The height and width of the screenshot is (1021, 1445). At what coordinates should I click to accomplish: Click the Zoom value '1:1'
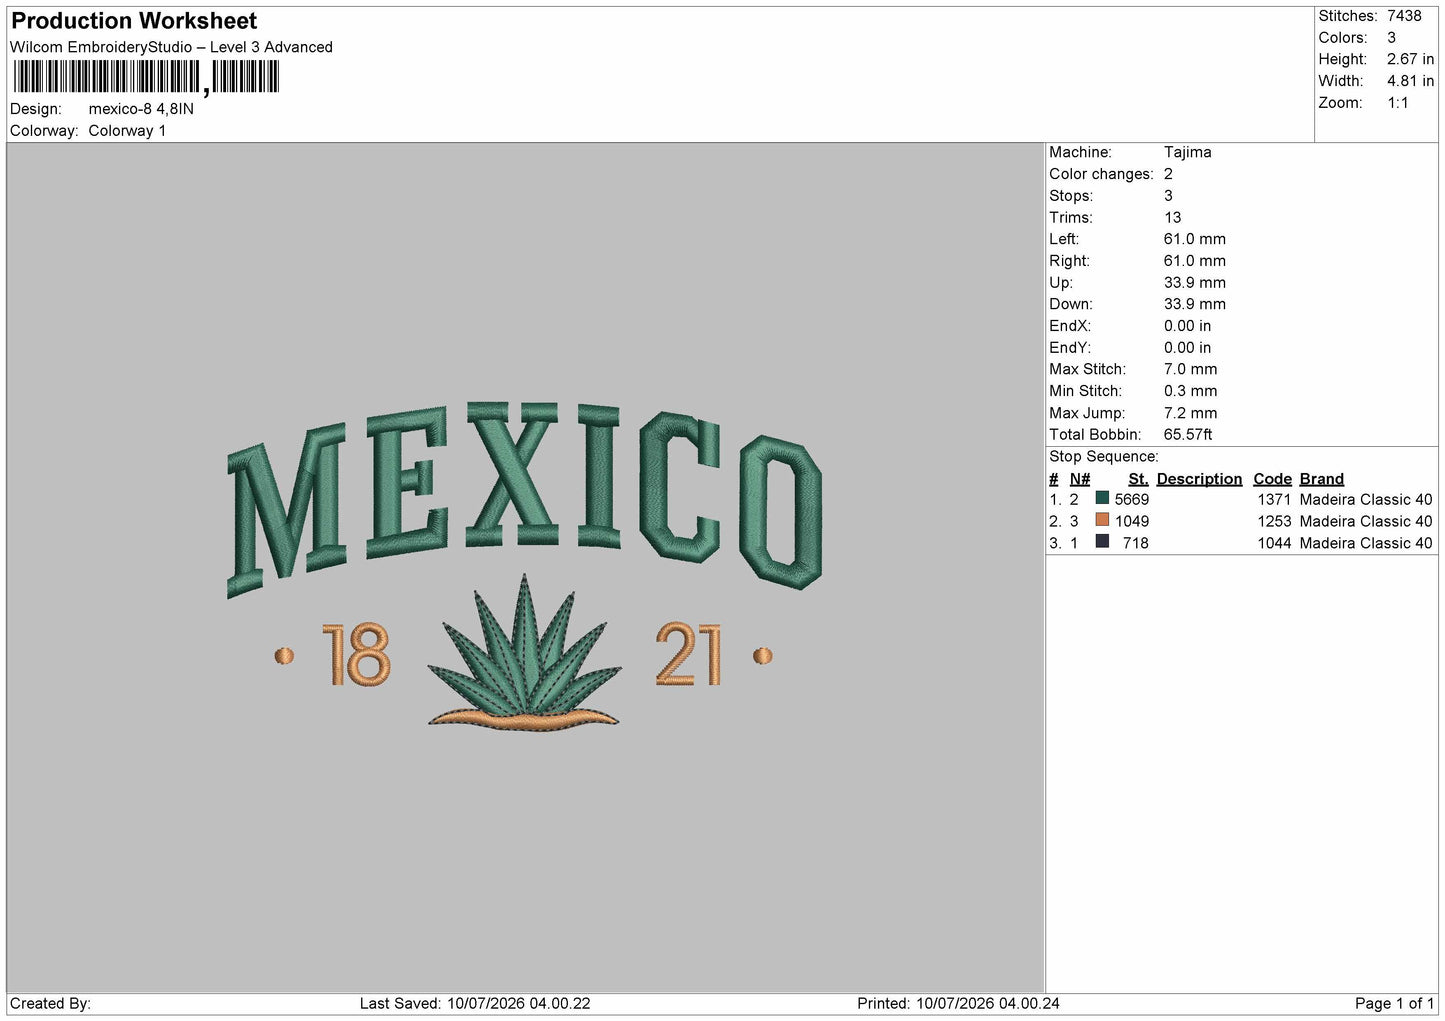pyautogui.click(x=1398, y=103)
